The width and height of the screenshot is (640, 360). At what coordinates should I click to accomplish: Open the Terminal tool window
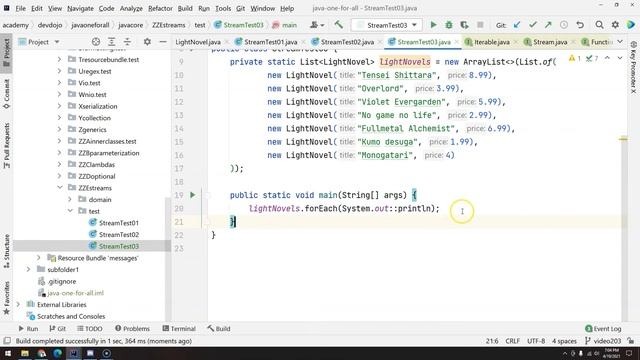[179, 329]
